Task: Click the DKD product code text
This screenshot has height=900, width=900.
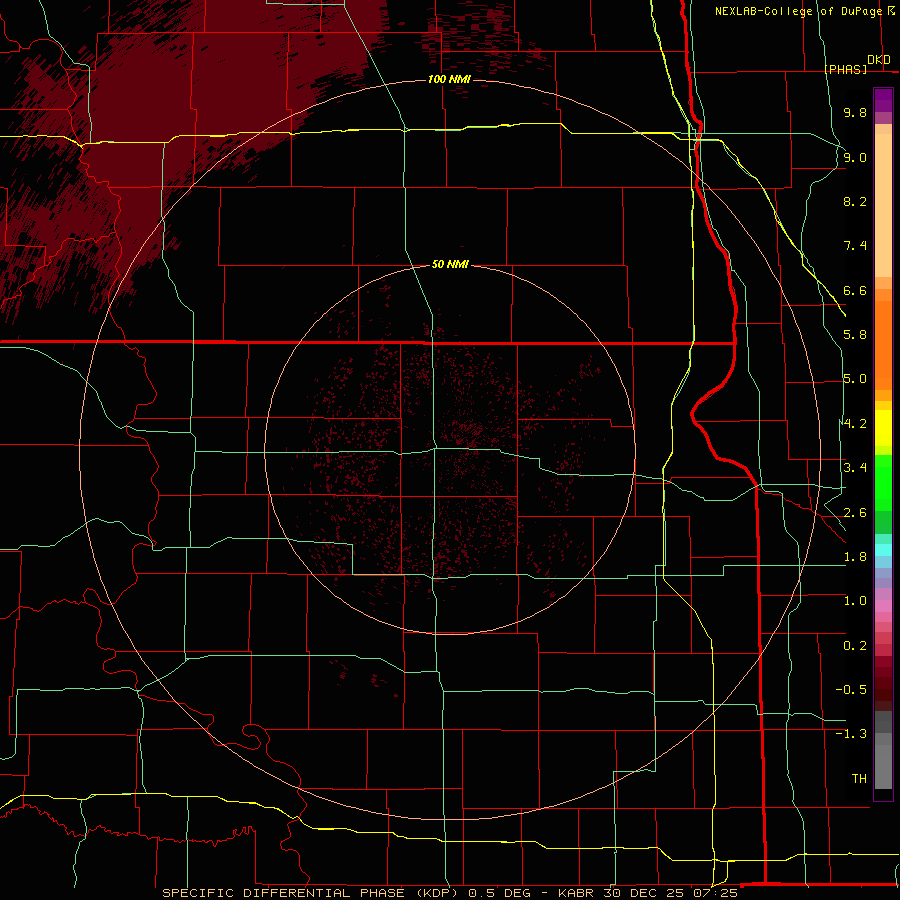Action: 879,60
